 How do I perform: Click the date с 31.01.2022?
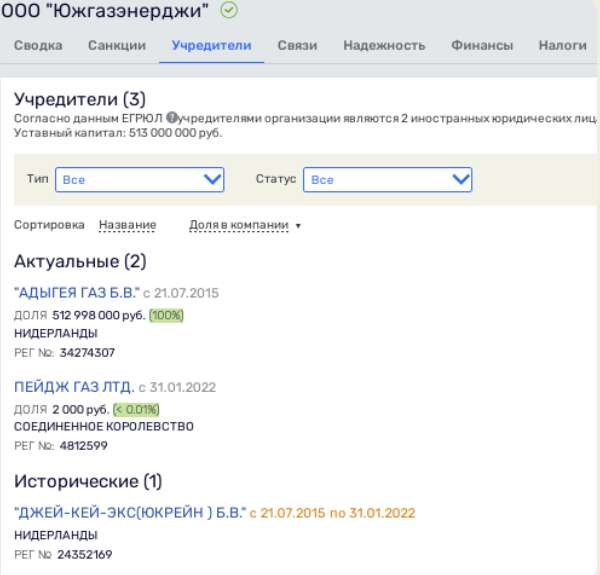178,388
